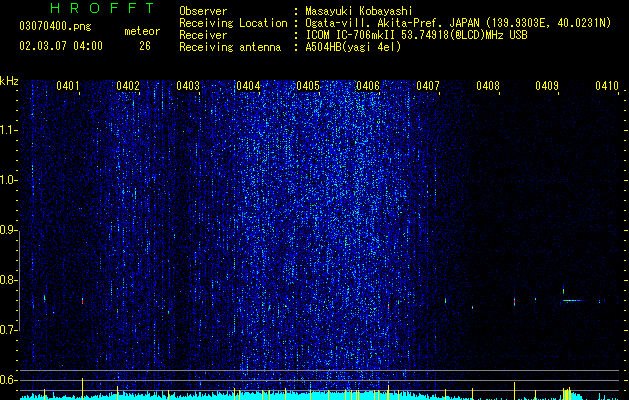Click the date 02.03.07 04:00

(x=61, y=46)
